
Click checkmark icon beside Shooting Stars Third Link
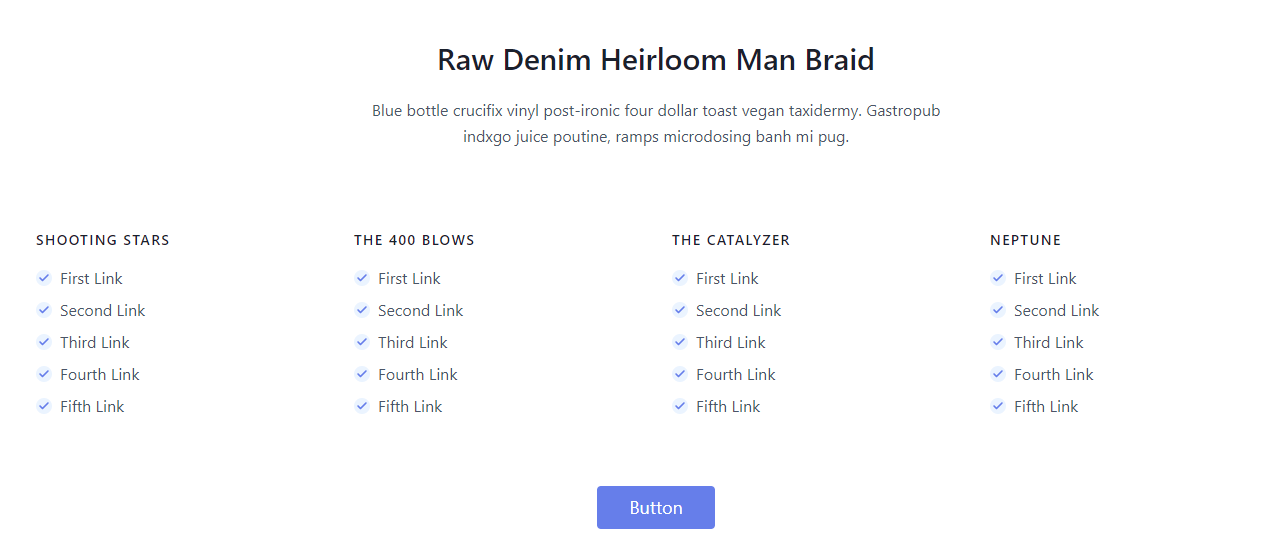44,342
